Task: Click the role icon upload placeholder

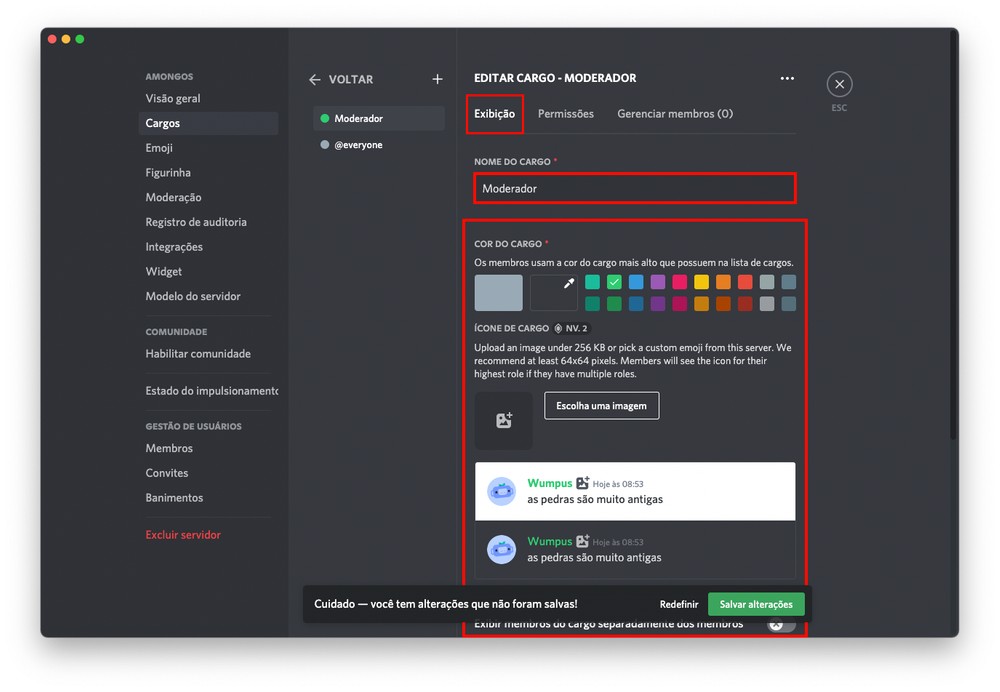Action: [x=503, y=420]
